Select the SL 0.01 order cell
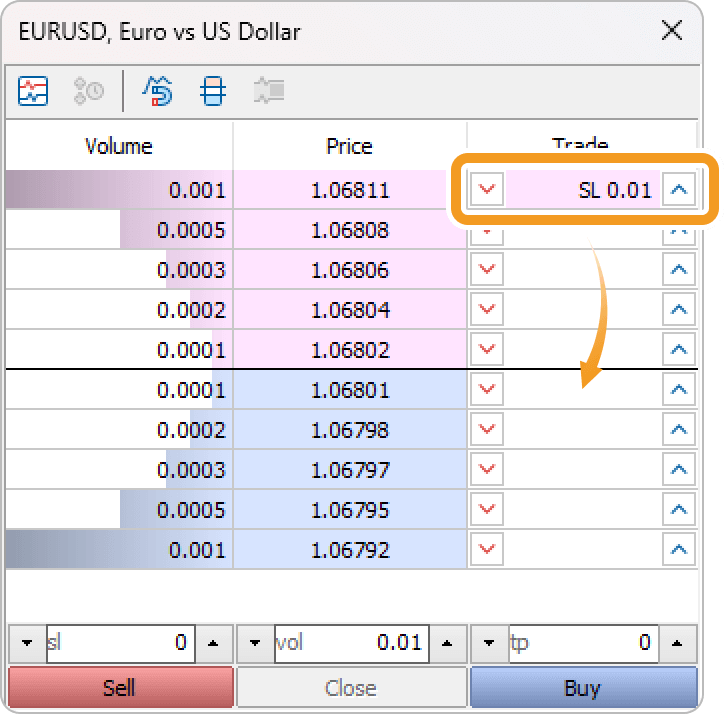 pos(583,189)
